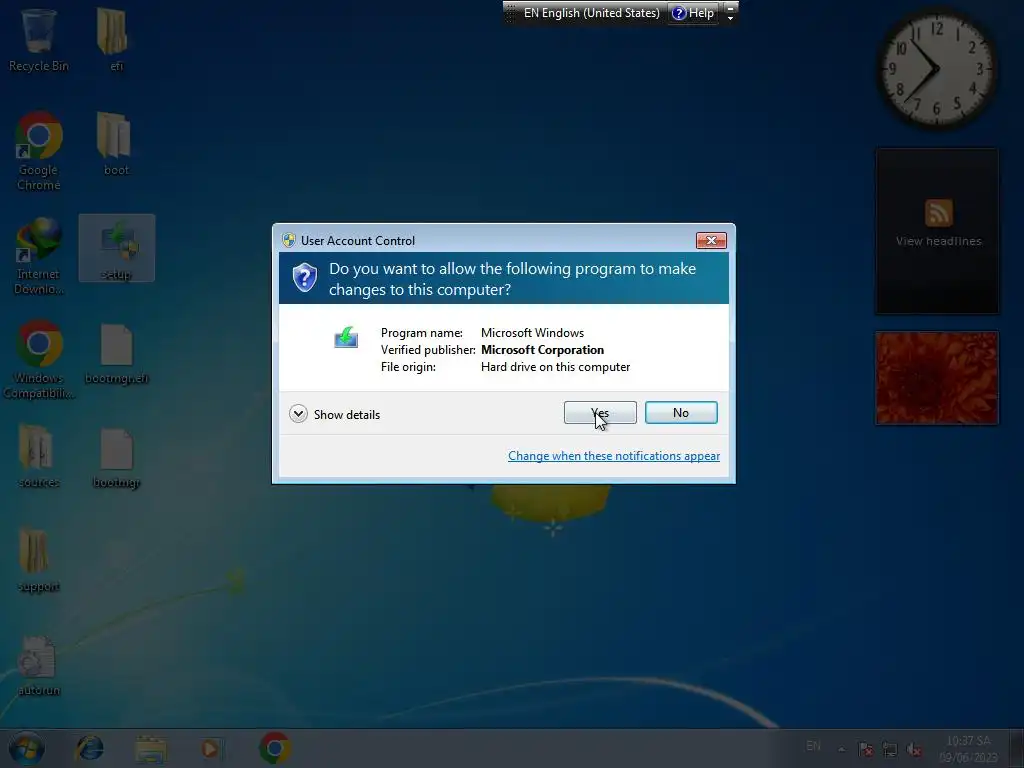Open Windows Explorer from taskbar
The image size is (1024, 768).
(x=151, y=748)
